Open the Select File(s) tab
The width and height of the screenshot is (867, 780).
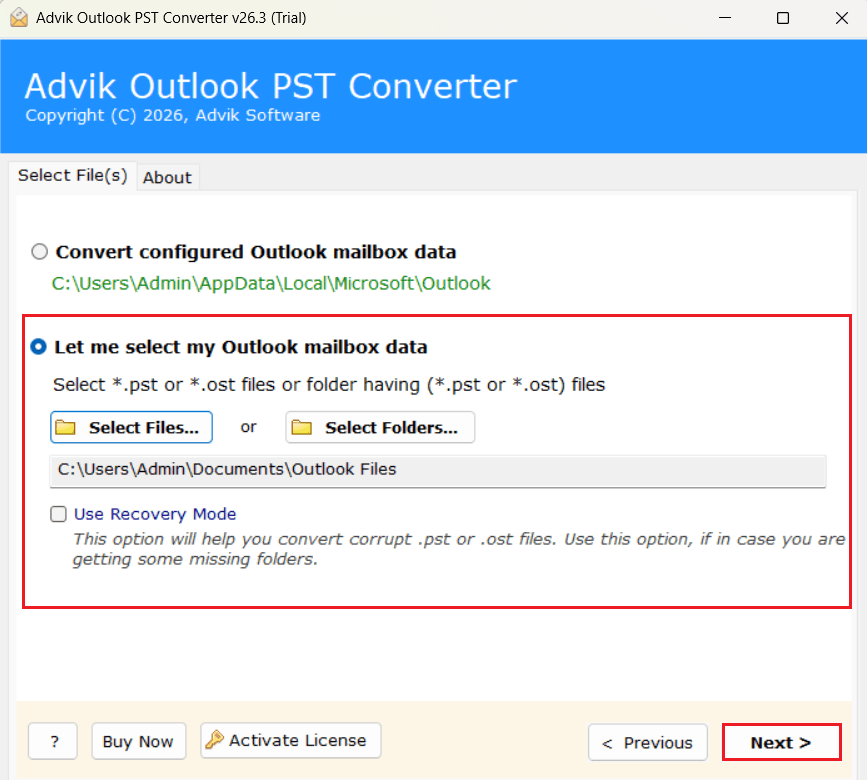click(72, 175)
